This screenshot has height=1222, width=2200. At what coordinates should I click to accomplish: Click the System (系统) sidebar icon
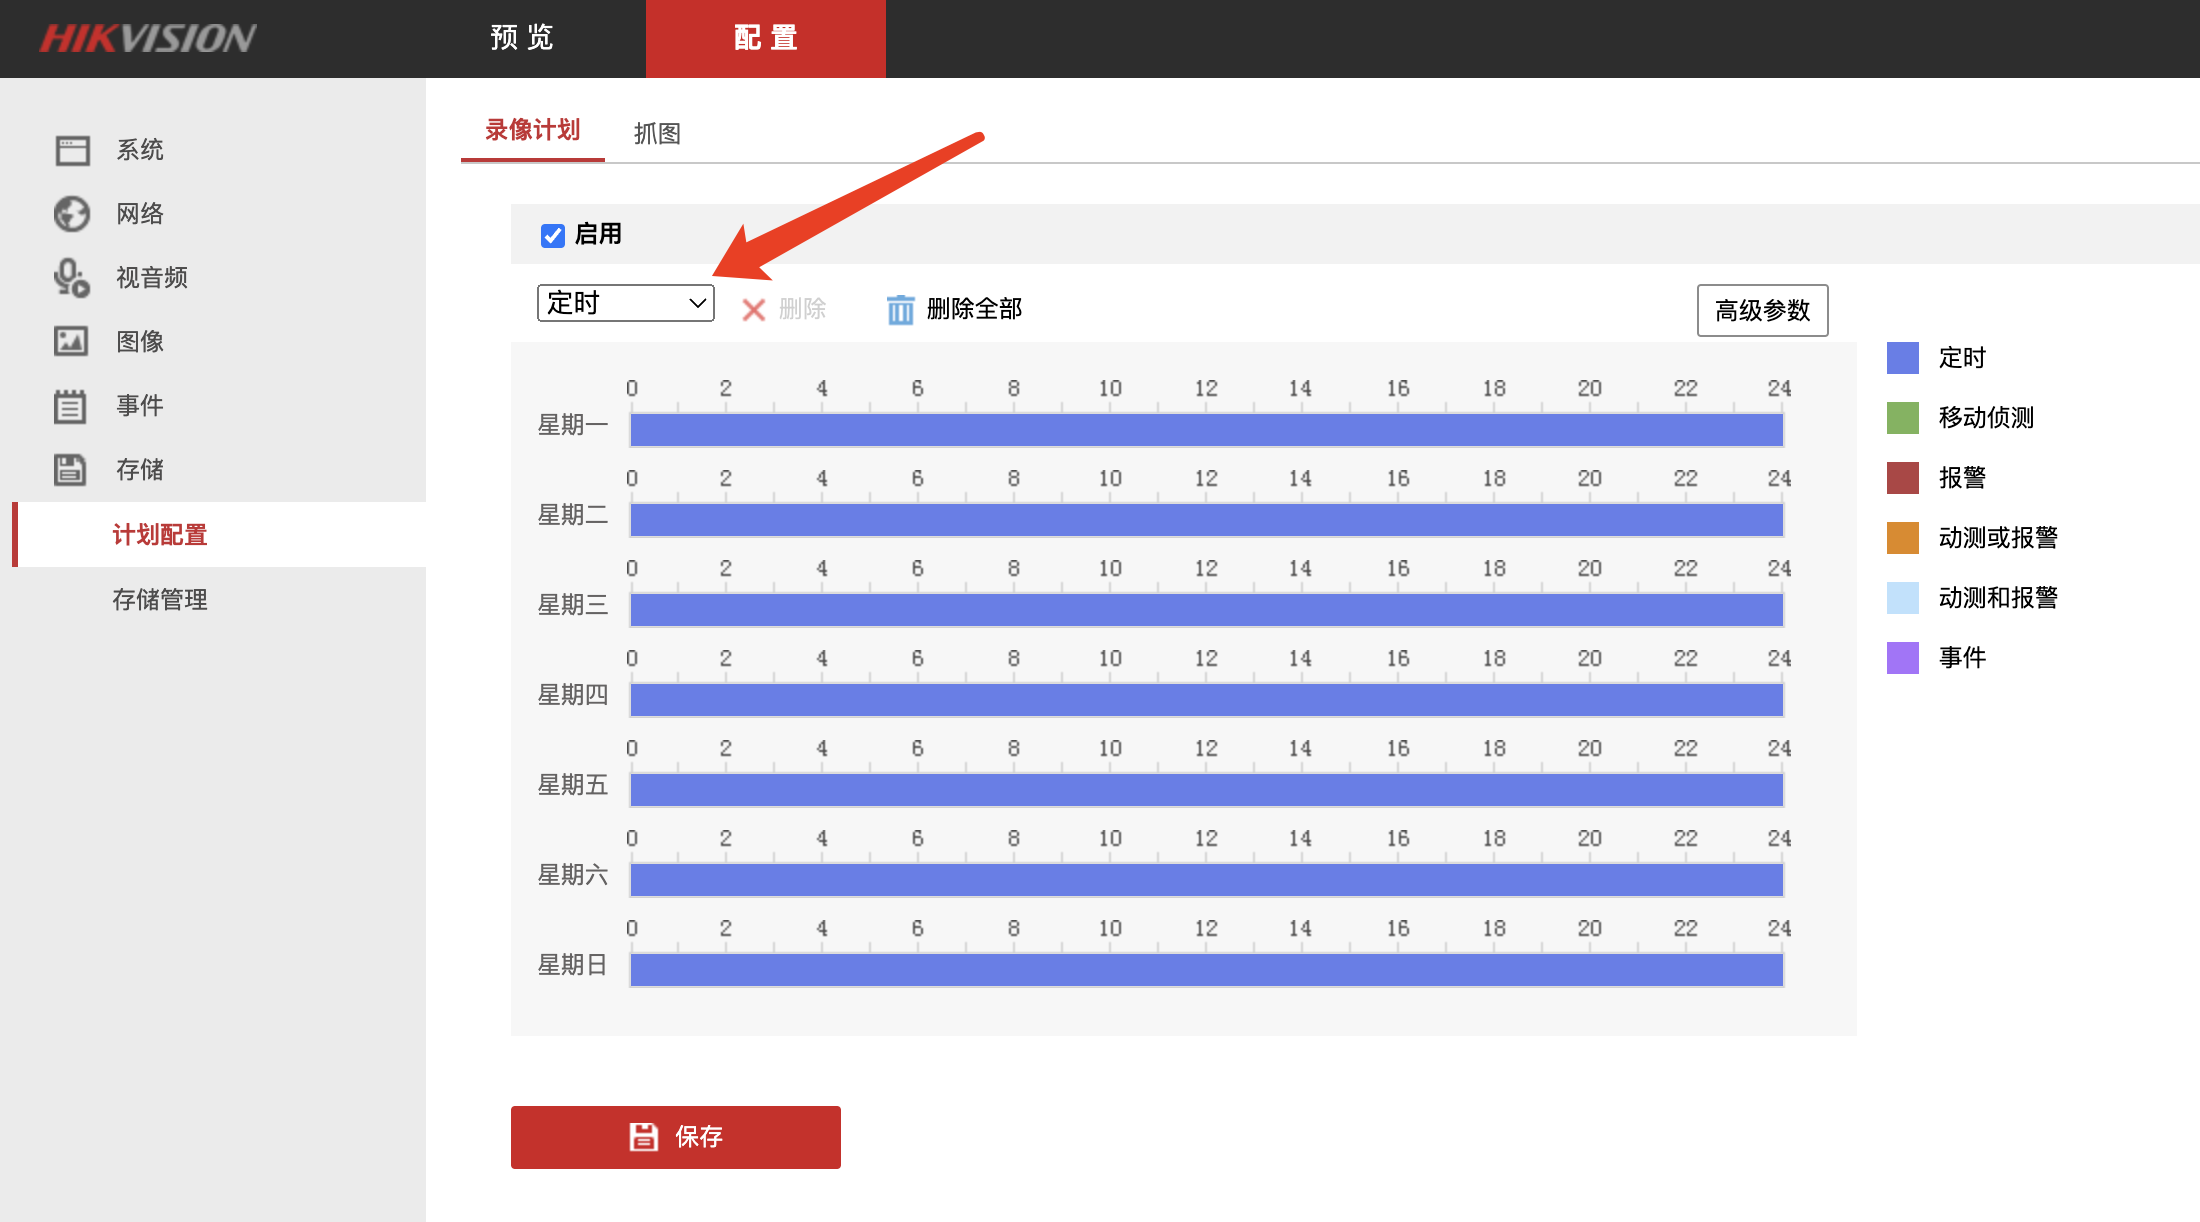coord(72,150)
